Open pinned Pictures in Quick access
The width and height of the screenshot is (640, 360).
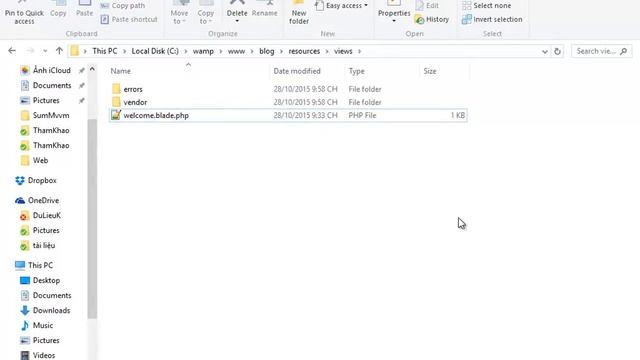tap(40, 100)
